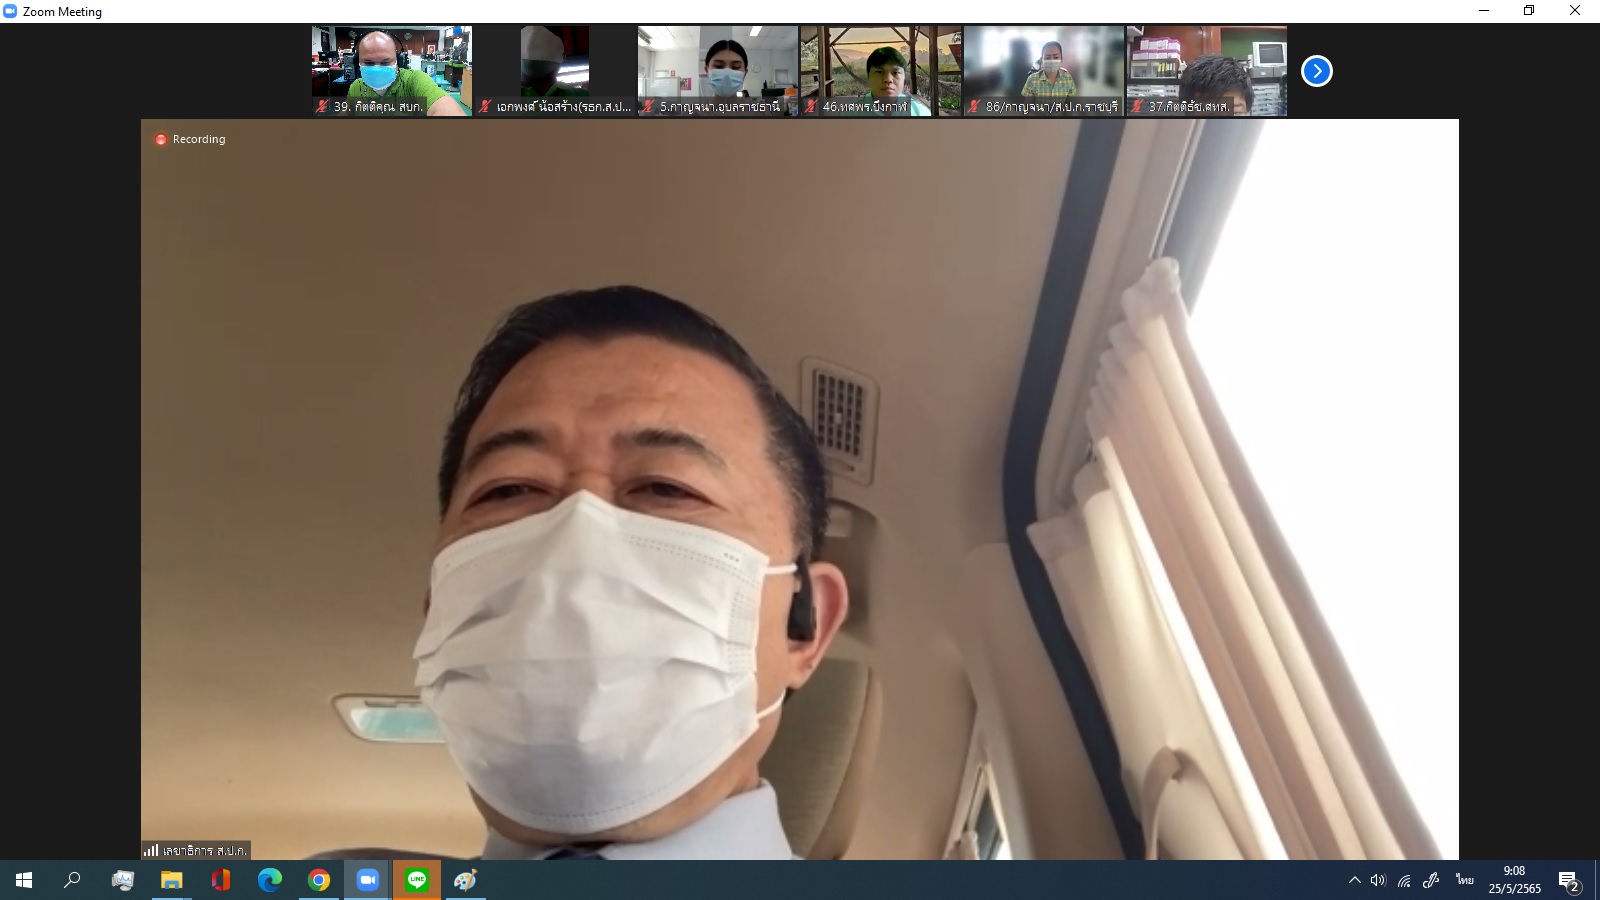This screenshot has width=1600, height=900.
Task: Open File Explorer from taskbar
Action: (172, 880)
